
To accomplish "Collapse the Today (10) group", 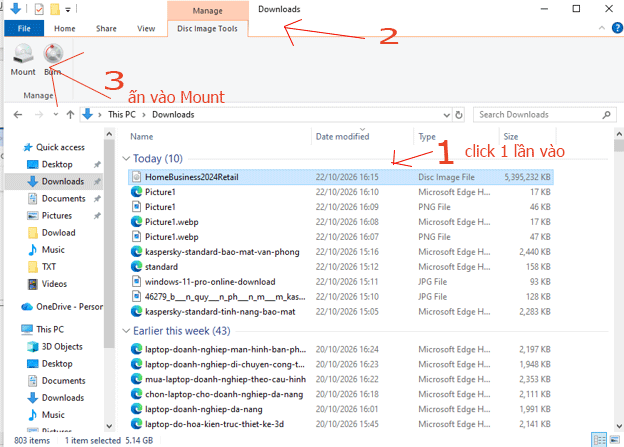I will [126, 158].
